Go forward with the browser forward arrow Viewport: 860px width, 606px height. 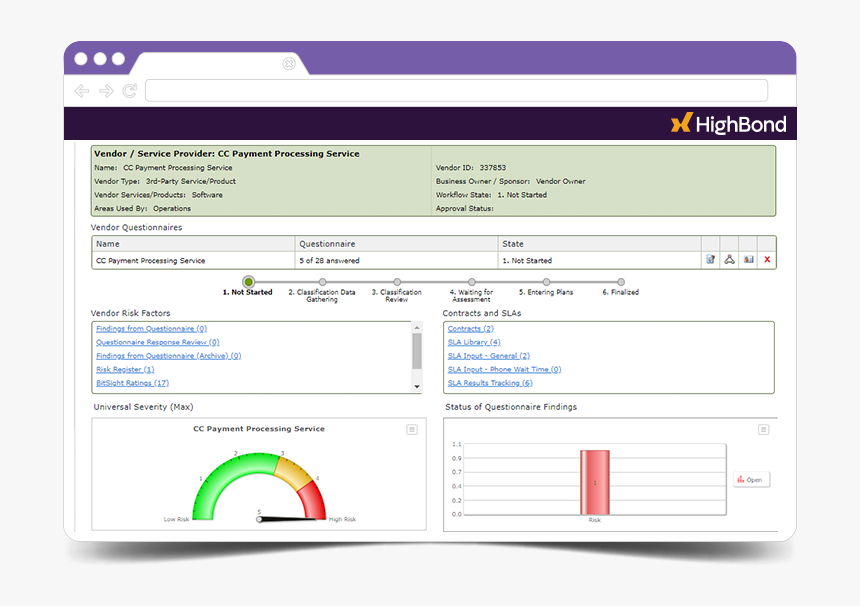pyautogui.click(x=106, y=91)
